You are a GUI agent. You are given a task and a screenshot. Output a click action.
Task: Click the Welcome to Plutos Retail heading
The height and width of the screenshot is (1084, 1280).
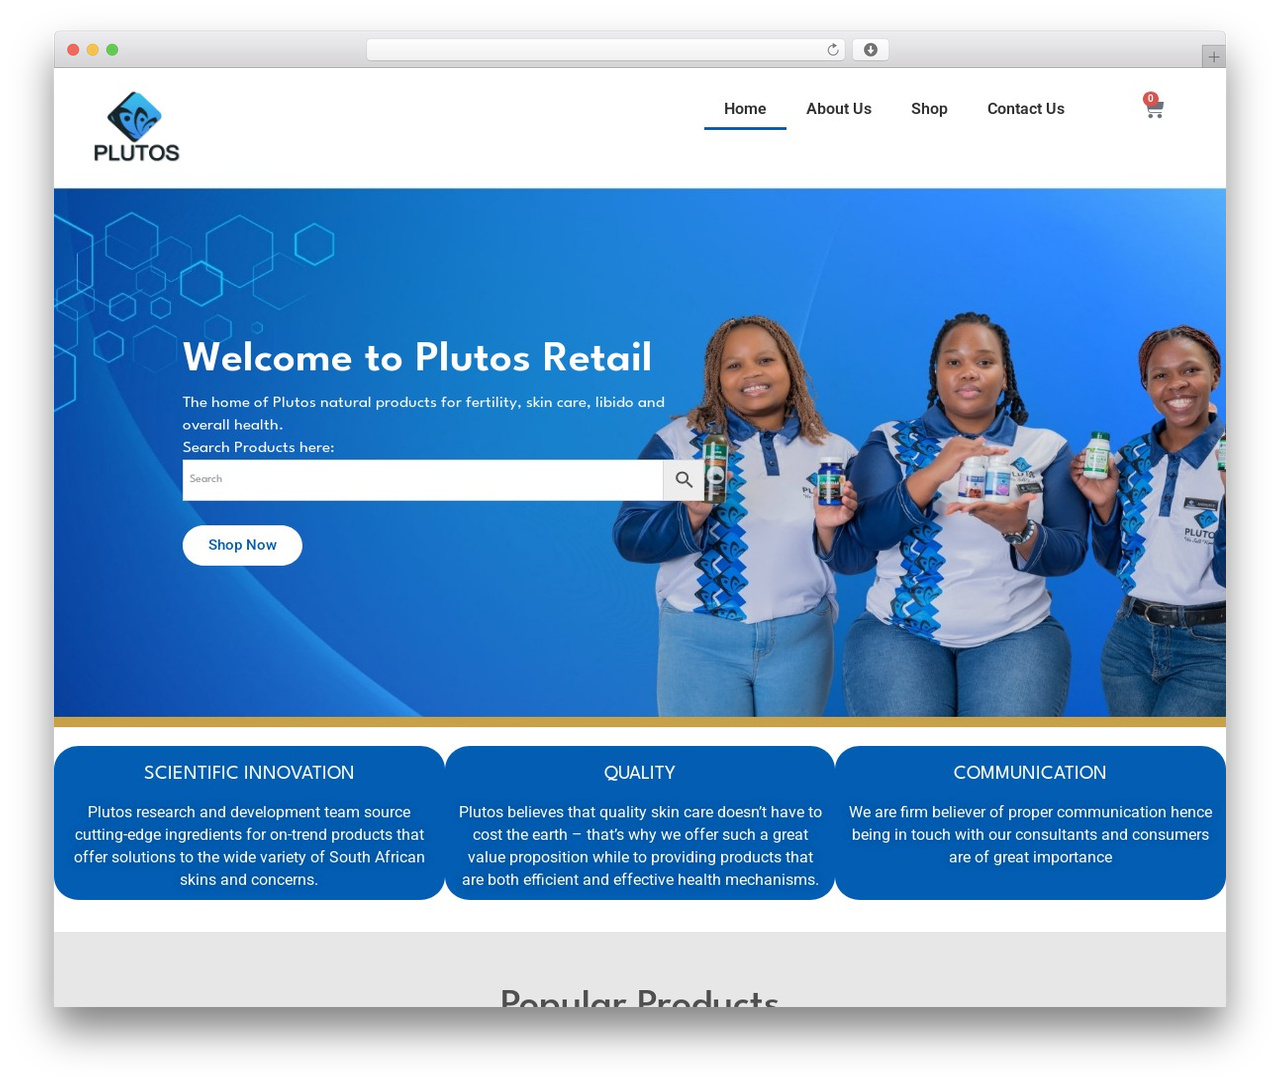coord(417,358)
